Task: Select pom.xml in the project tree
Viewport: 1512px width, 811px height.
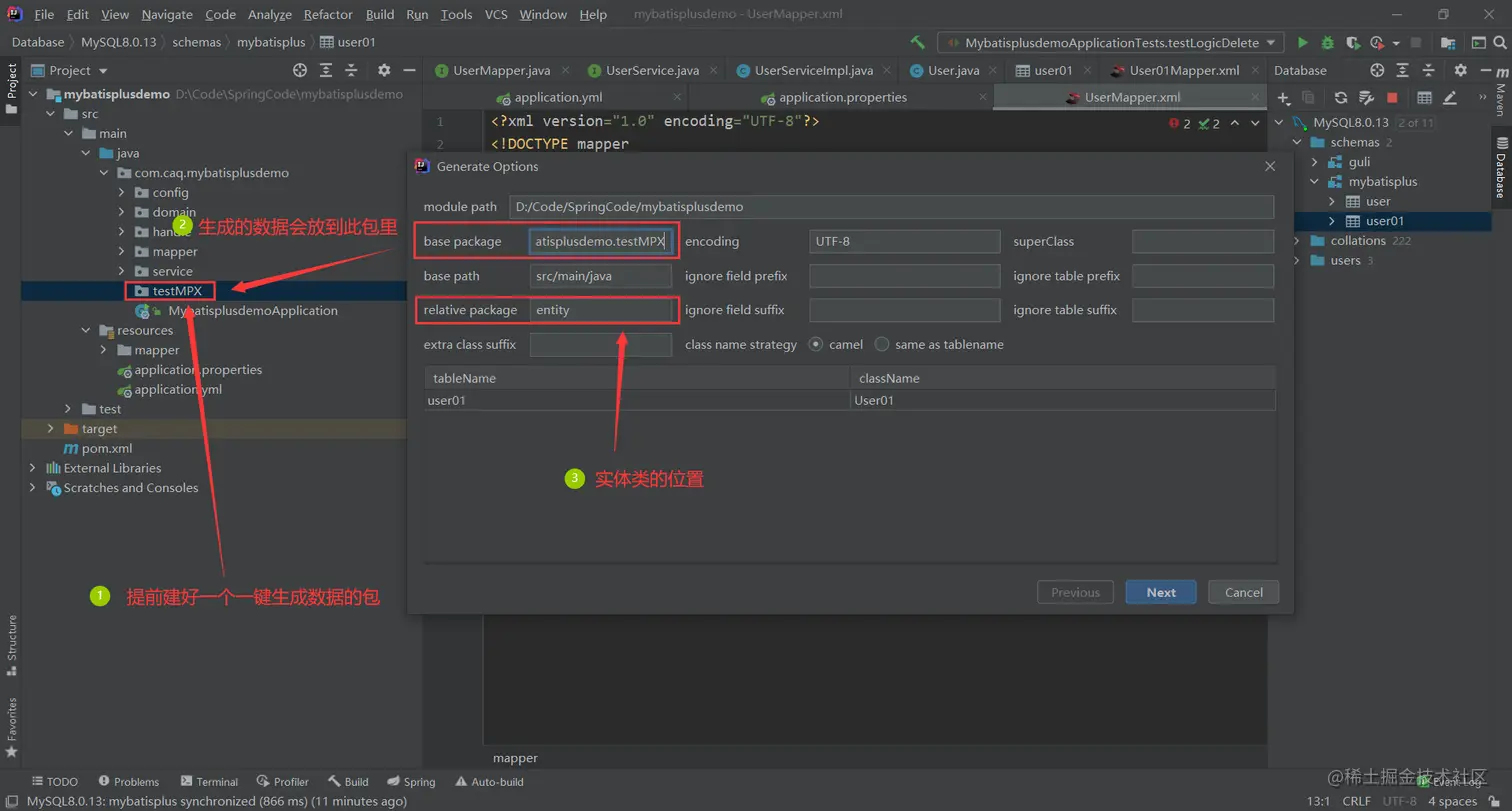Action: 106,448
